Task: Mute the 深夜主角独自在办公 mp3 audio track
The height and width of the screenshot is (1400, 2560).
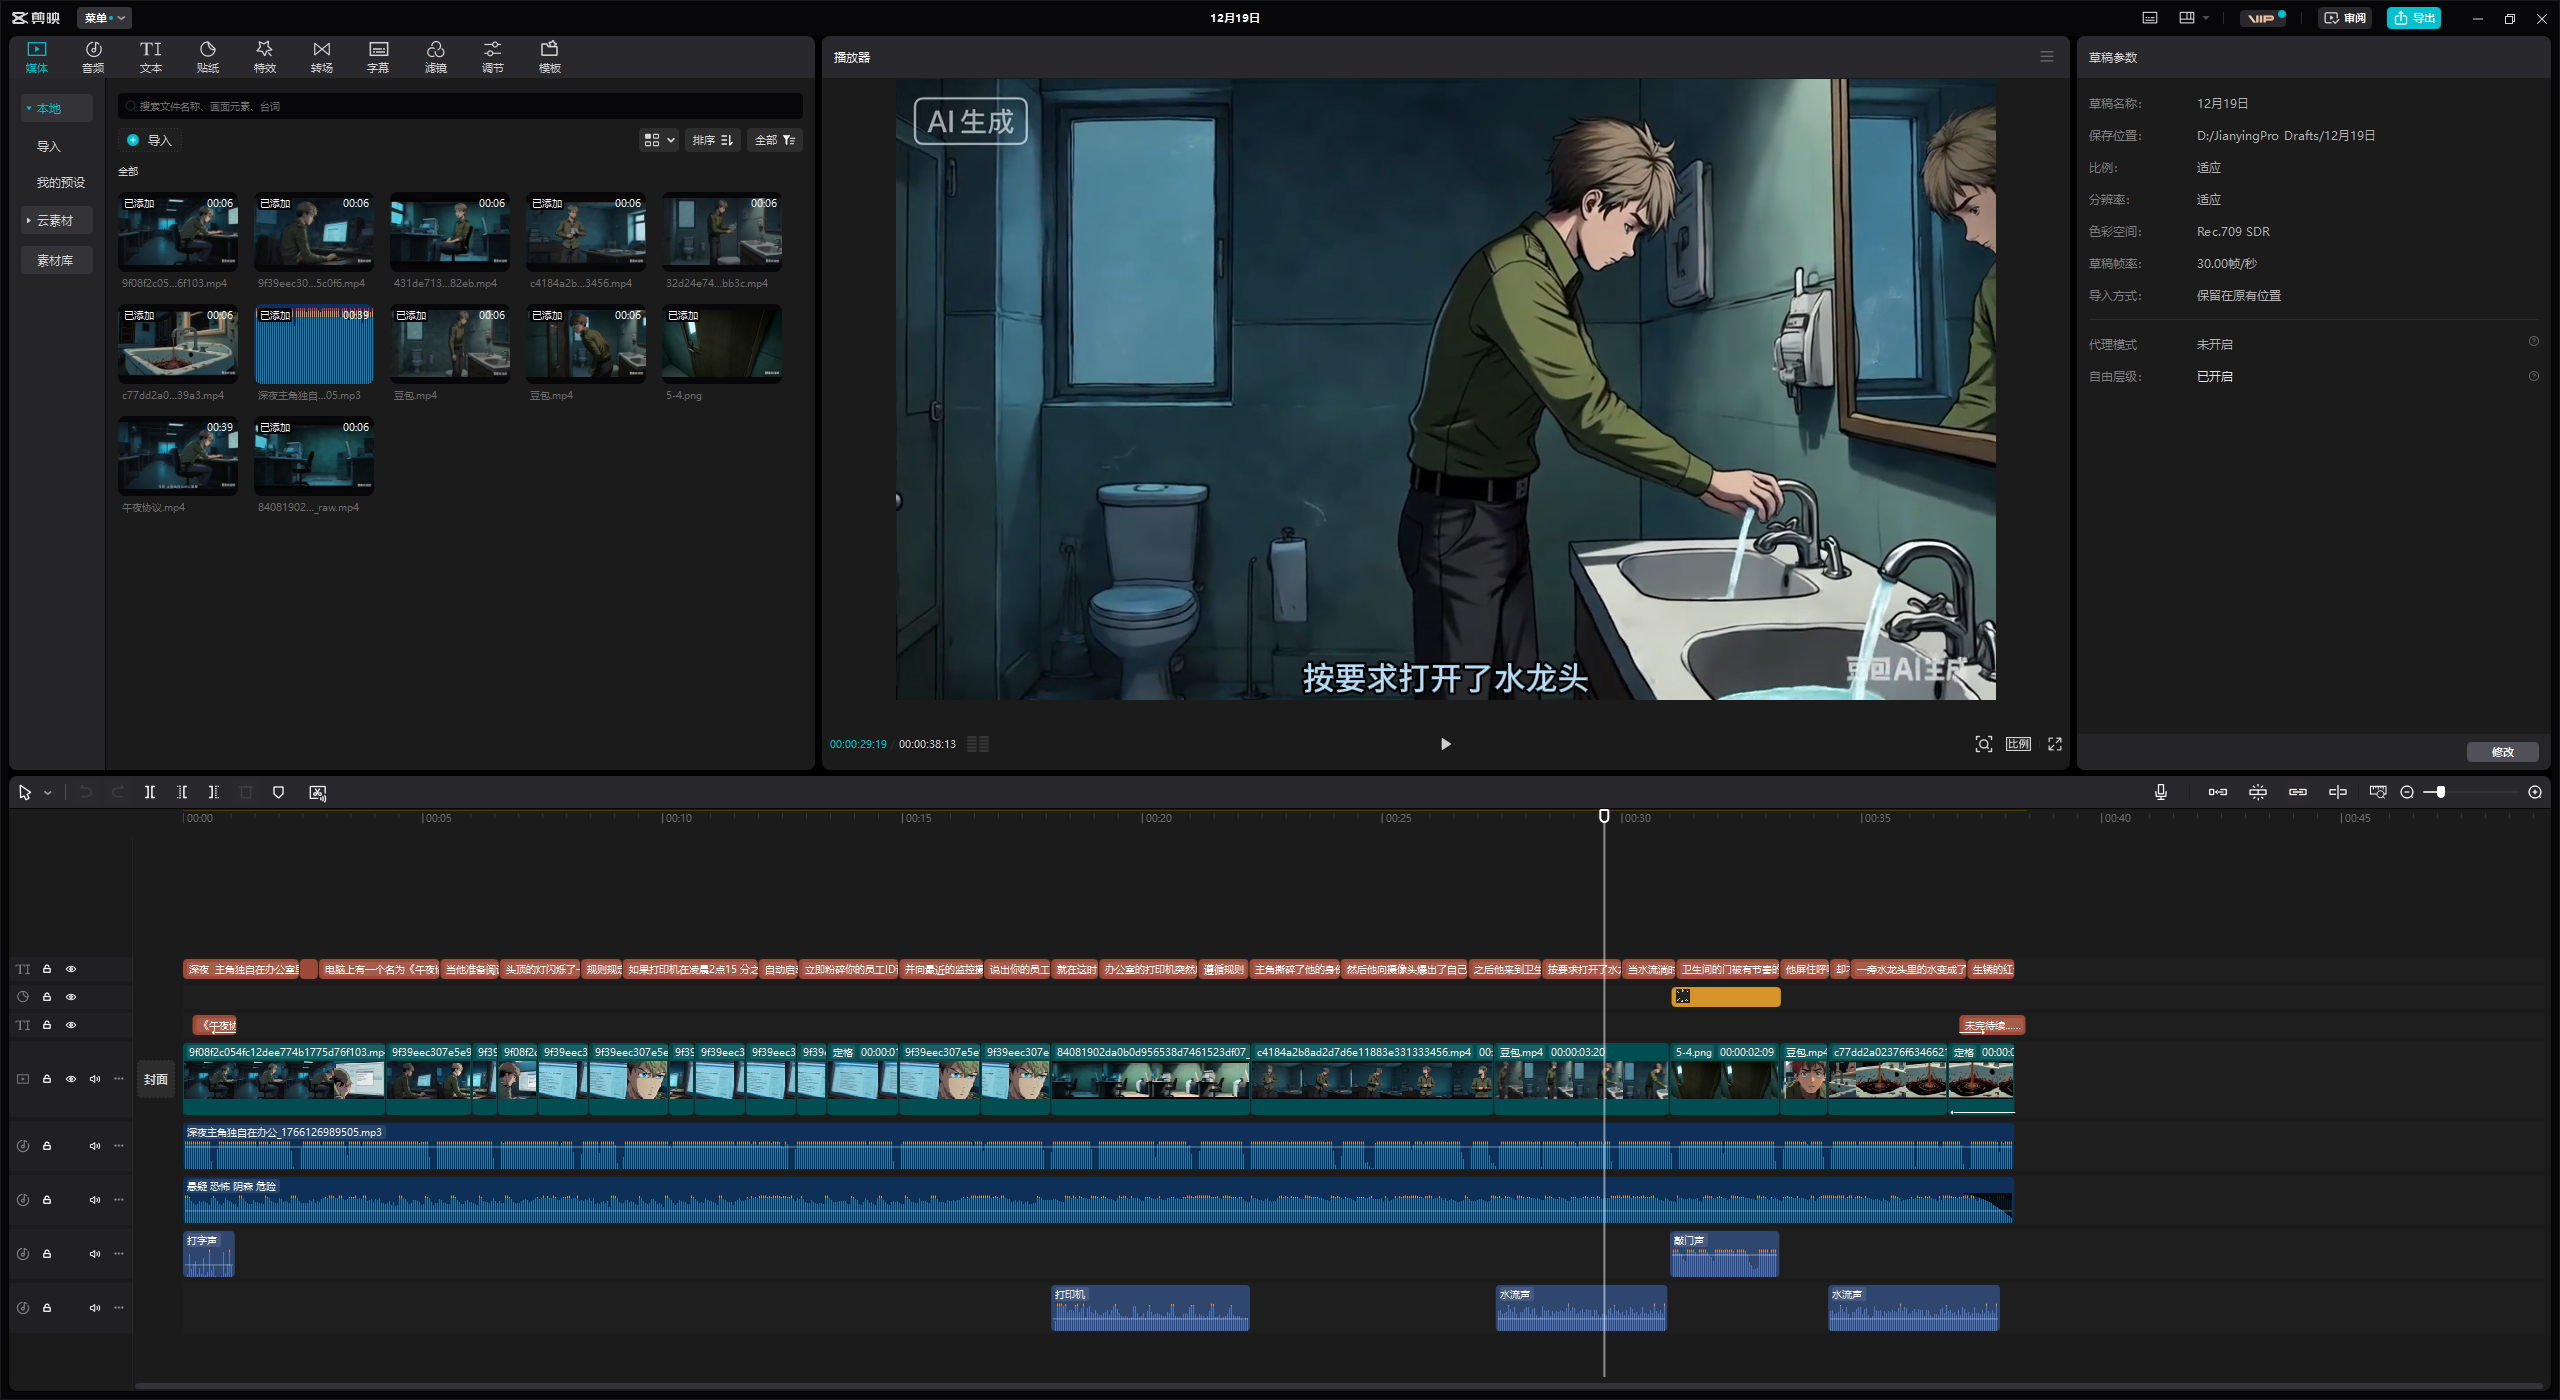Action: pos(95,1146)
